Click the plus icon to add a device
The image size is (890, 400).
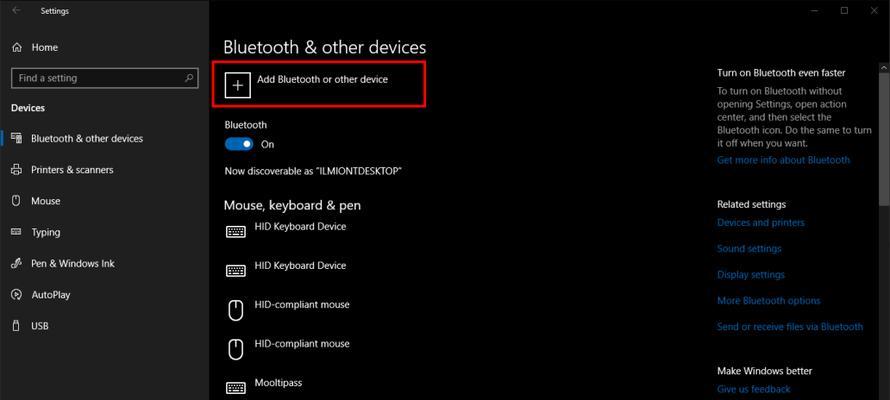coord(238,85)
